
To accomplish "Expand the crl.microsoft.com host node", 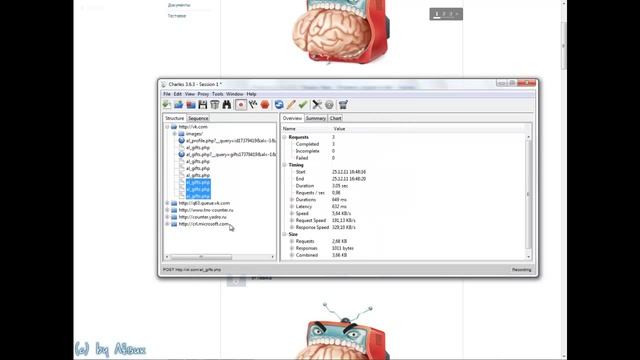I will coord(167,224).
